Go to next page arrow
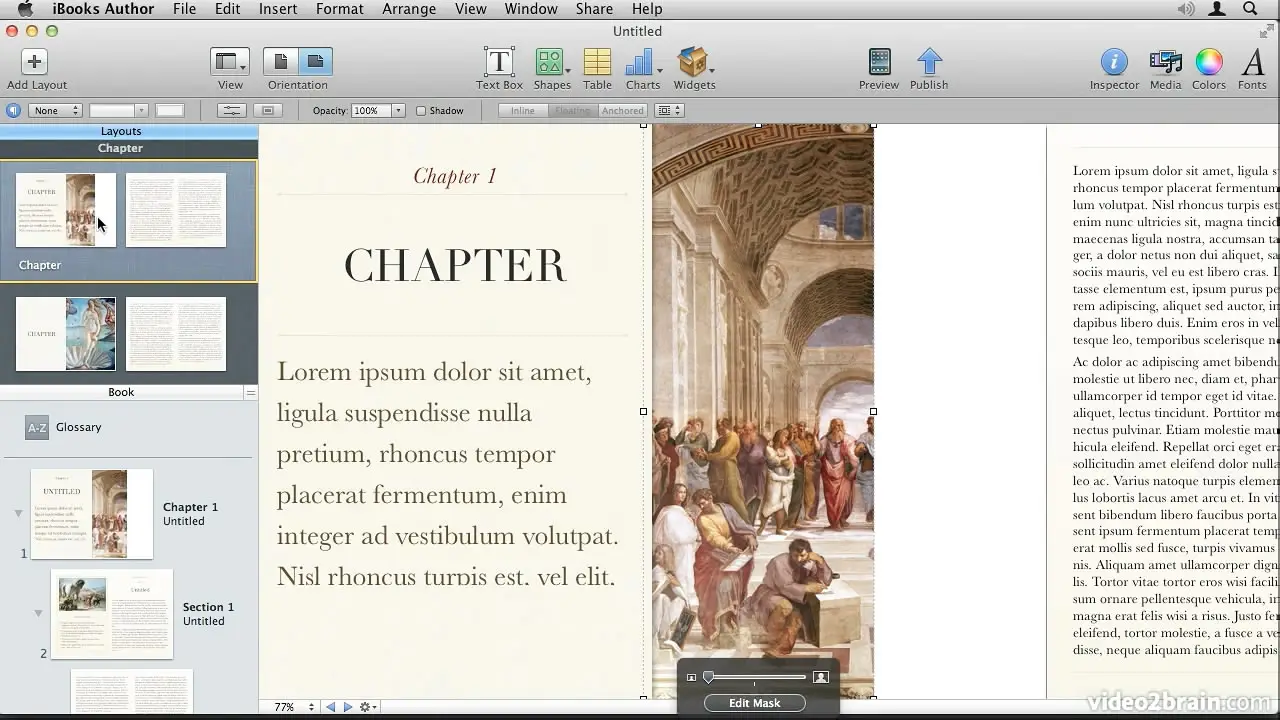 click(x=348, y=707)
